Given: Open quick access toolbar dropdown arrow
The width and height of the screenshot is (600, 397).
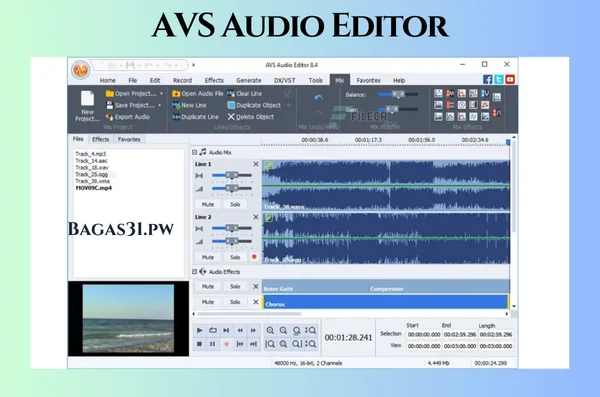Looking at the screenshot, I should click(x=194, y=65).
